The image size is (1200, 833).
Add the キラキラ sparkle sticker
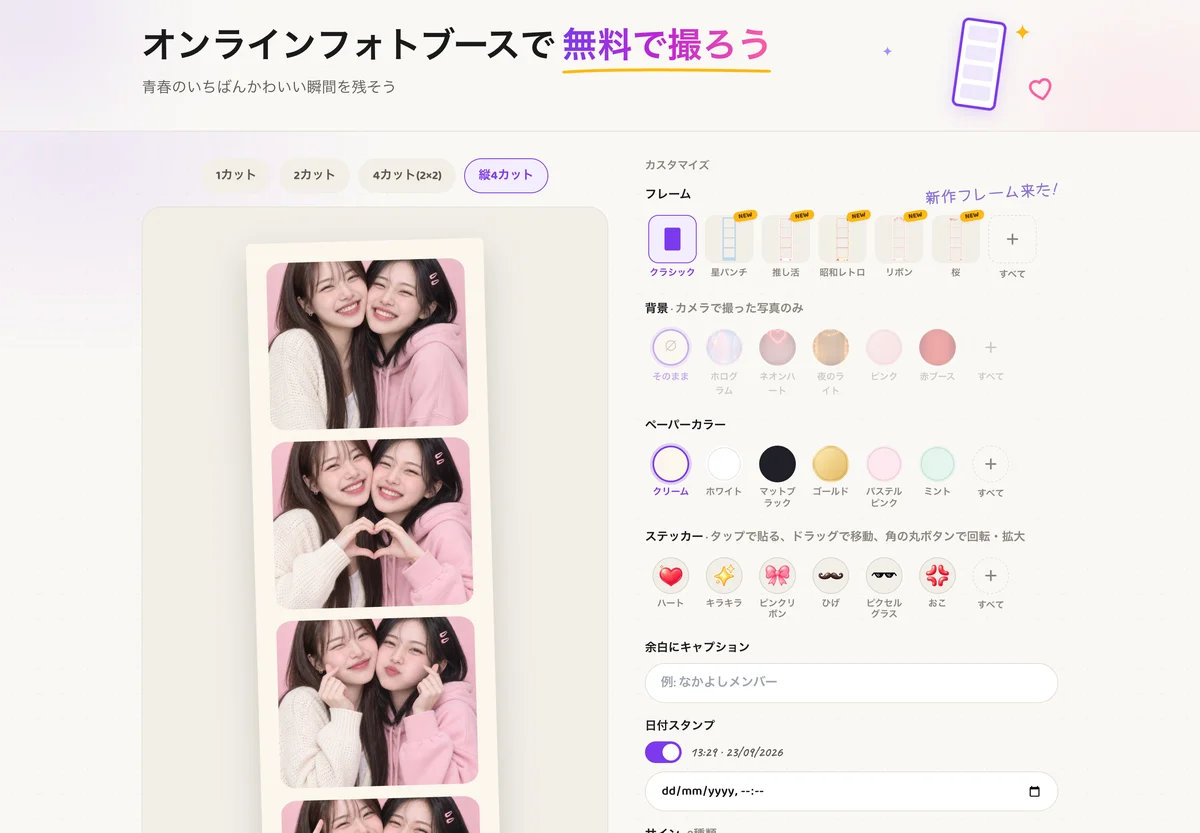[x=724, y=576]
